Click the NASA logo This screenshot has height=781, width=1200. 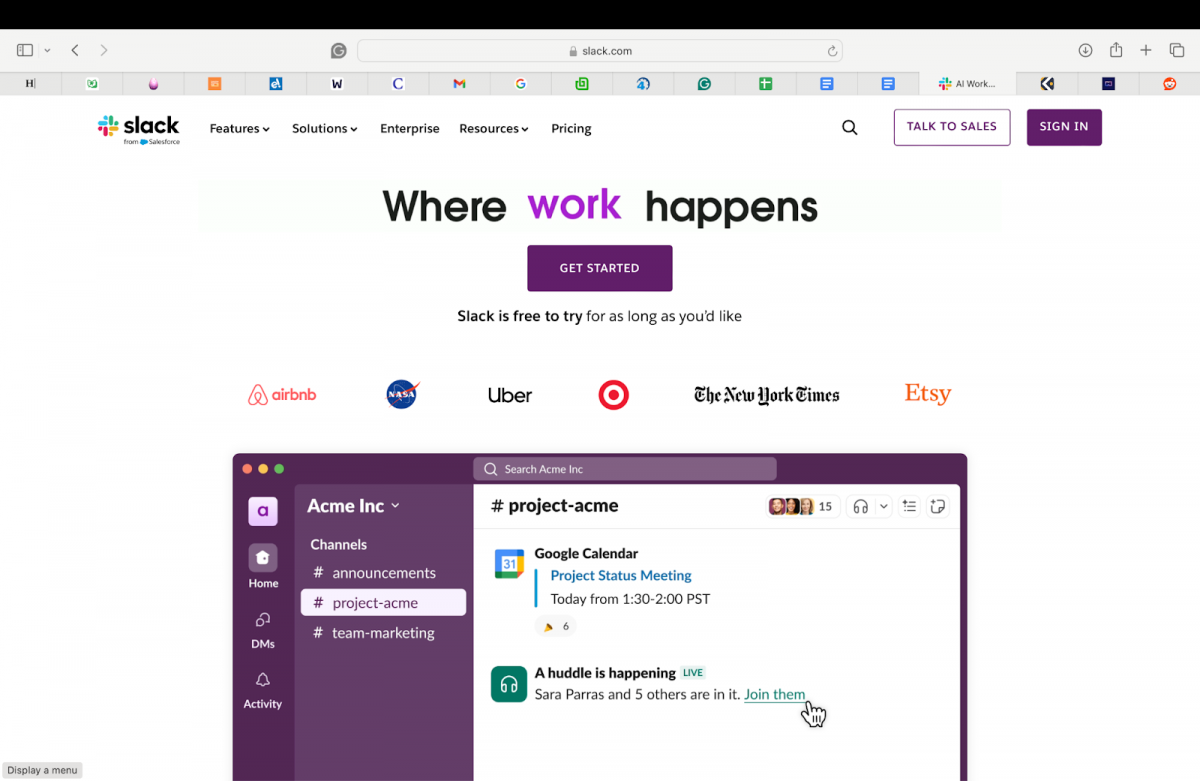pyautogui.click(x=402, y=395)
